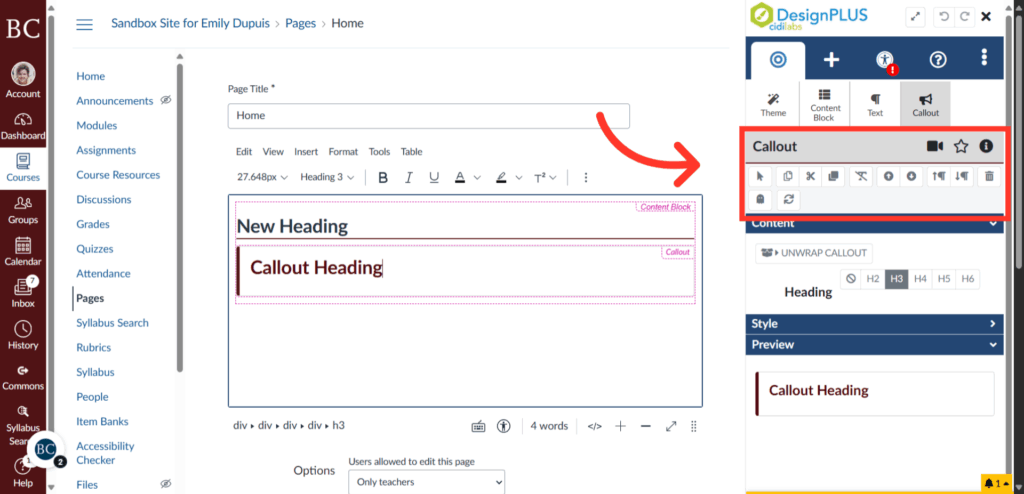Select the Content Block tool

coord(825,104)
